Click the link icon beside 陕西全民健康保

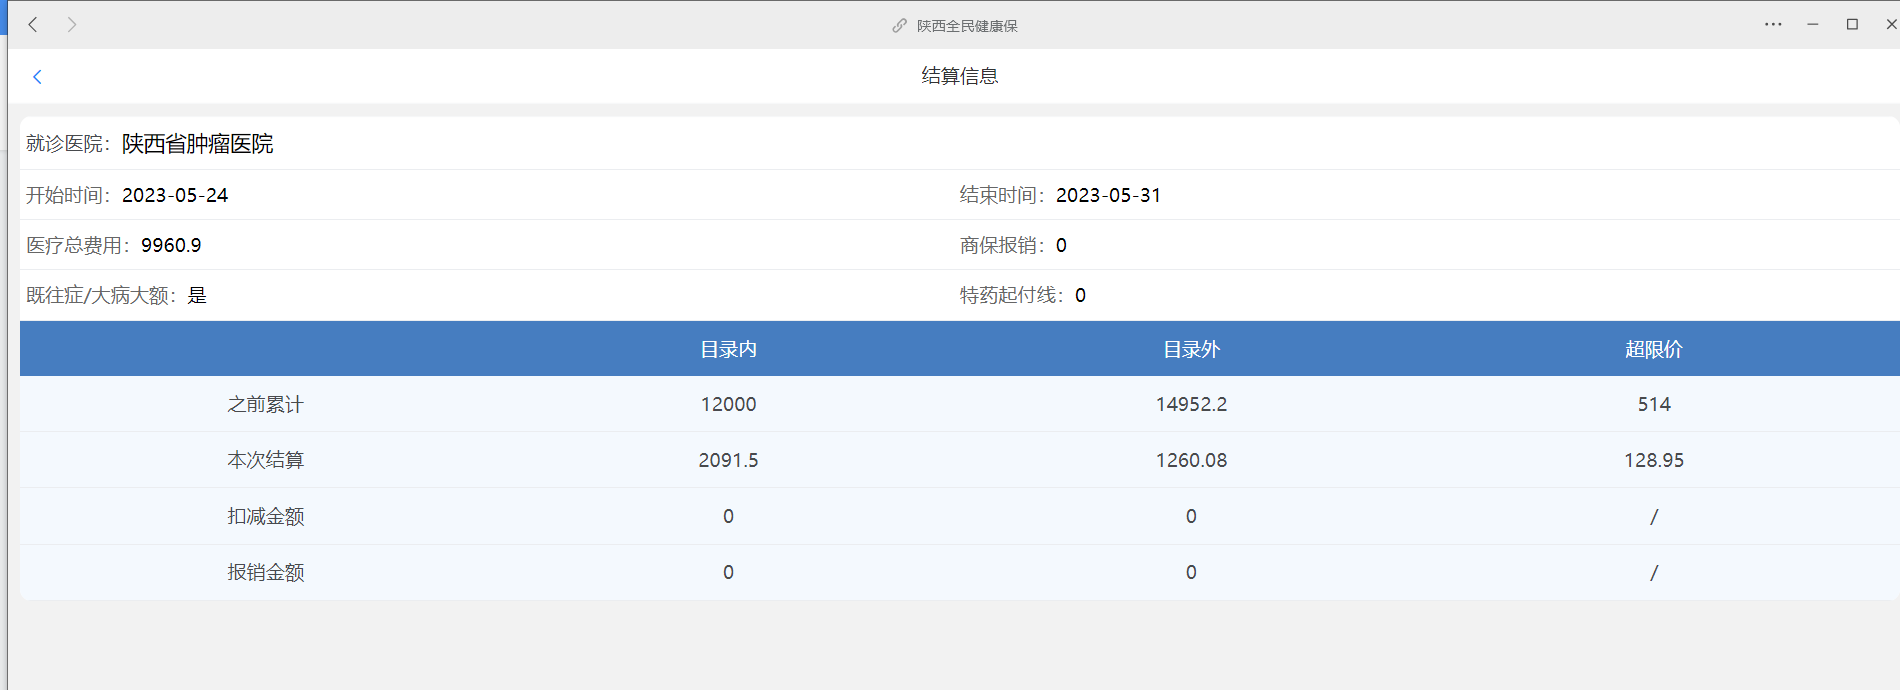coord(899,26)
